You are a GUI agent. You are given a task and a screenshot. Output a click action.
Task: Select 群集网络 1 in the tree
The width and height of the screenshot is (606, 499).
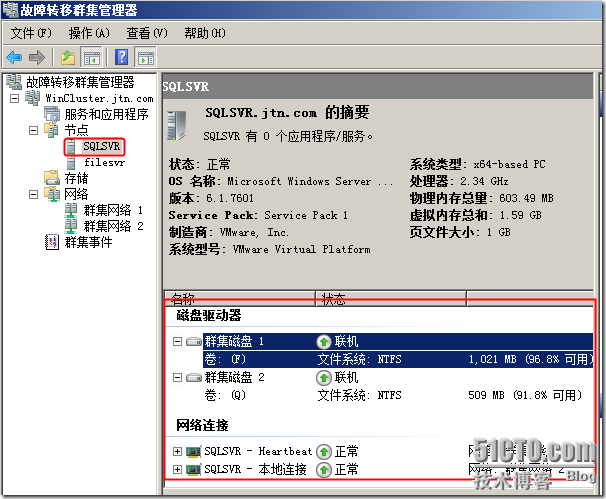[113, 210]
